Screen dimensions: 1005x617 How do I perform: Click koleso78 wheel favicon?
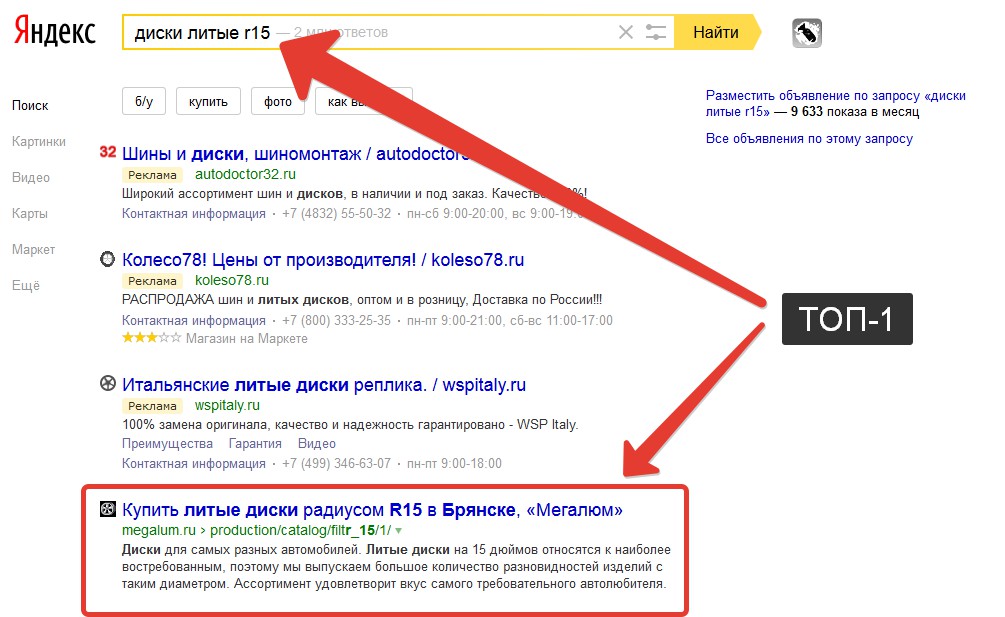tap(108, 259)
